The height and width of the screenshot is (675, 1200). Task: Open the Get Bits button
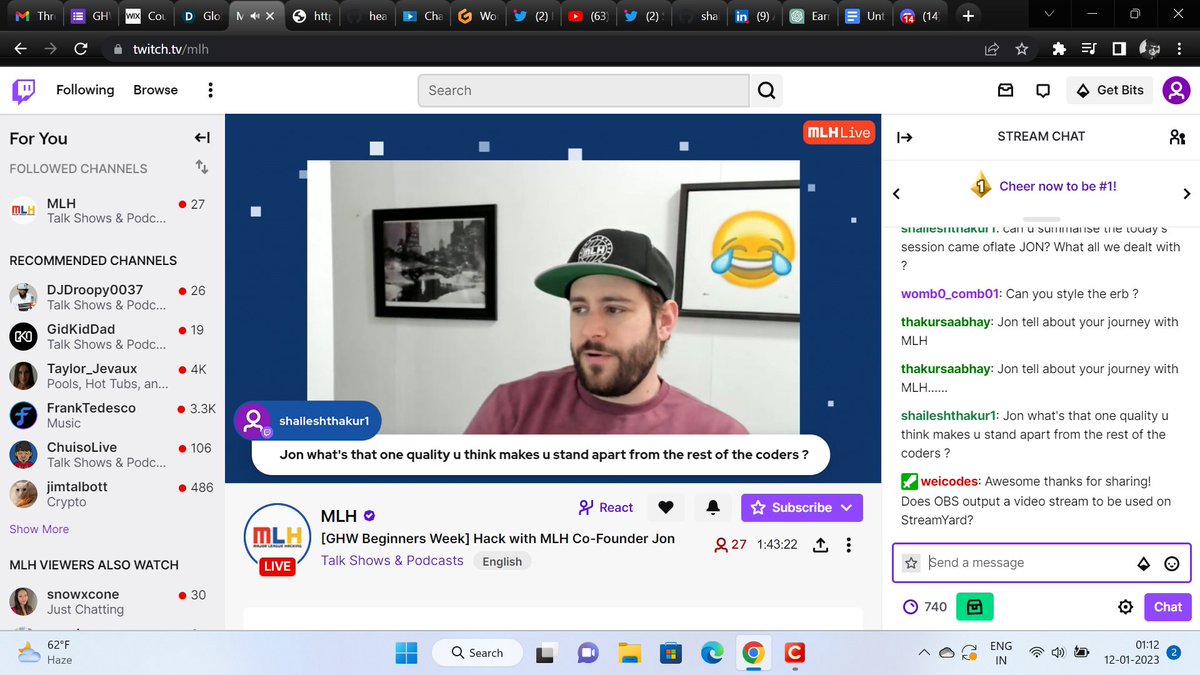1110,90
